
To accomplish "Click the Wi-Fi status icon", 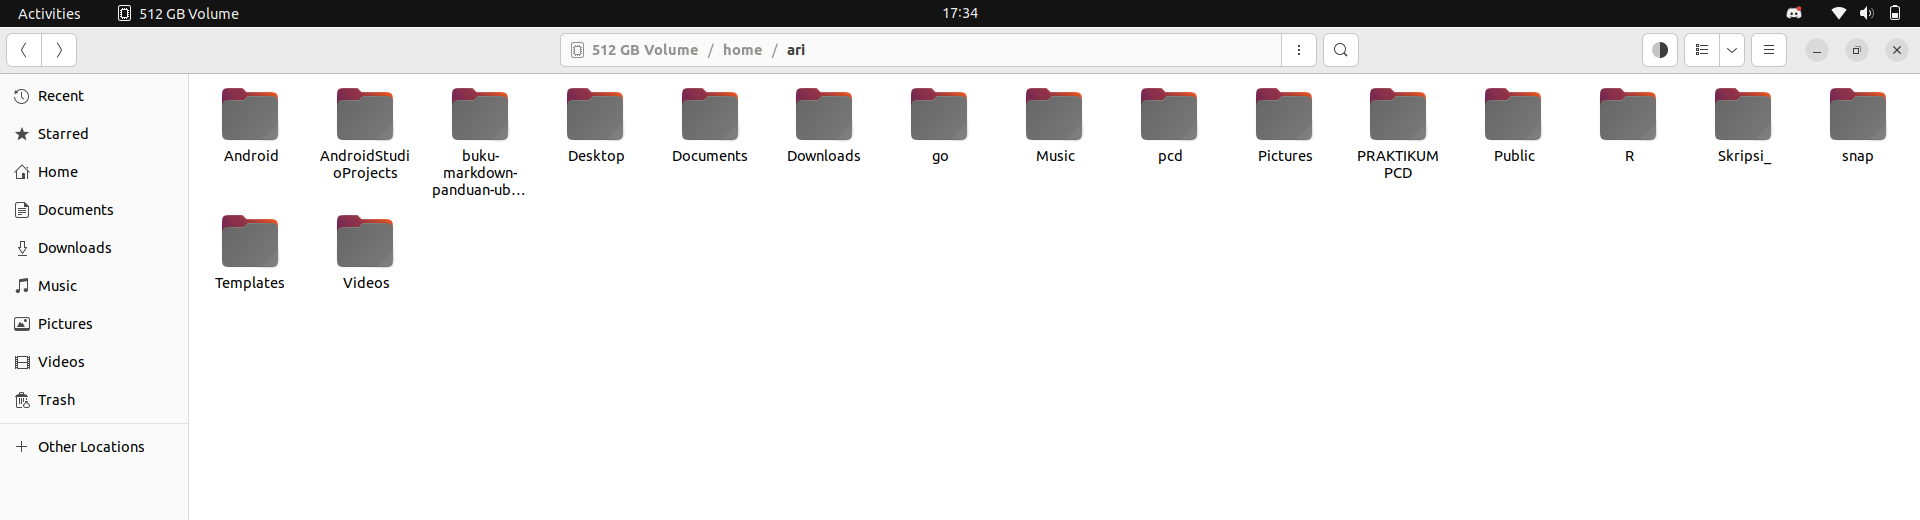I will tap(1838, 13).
